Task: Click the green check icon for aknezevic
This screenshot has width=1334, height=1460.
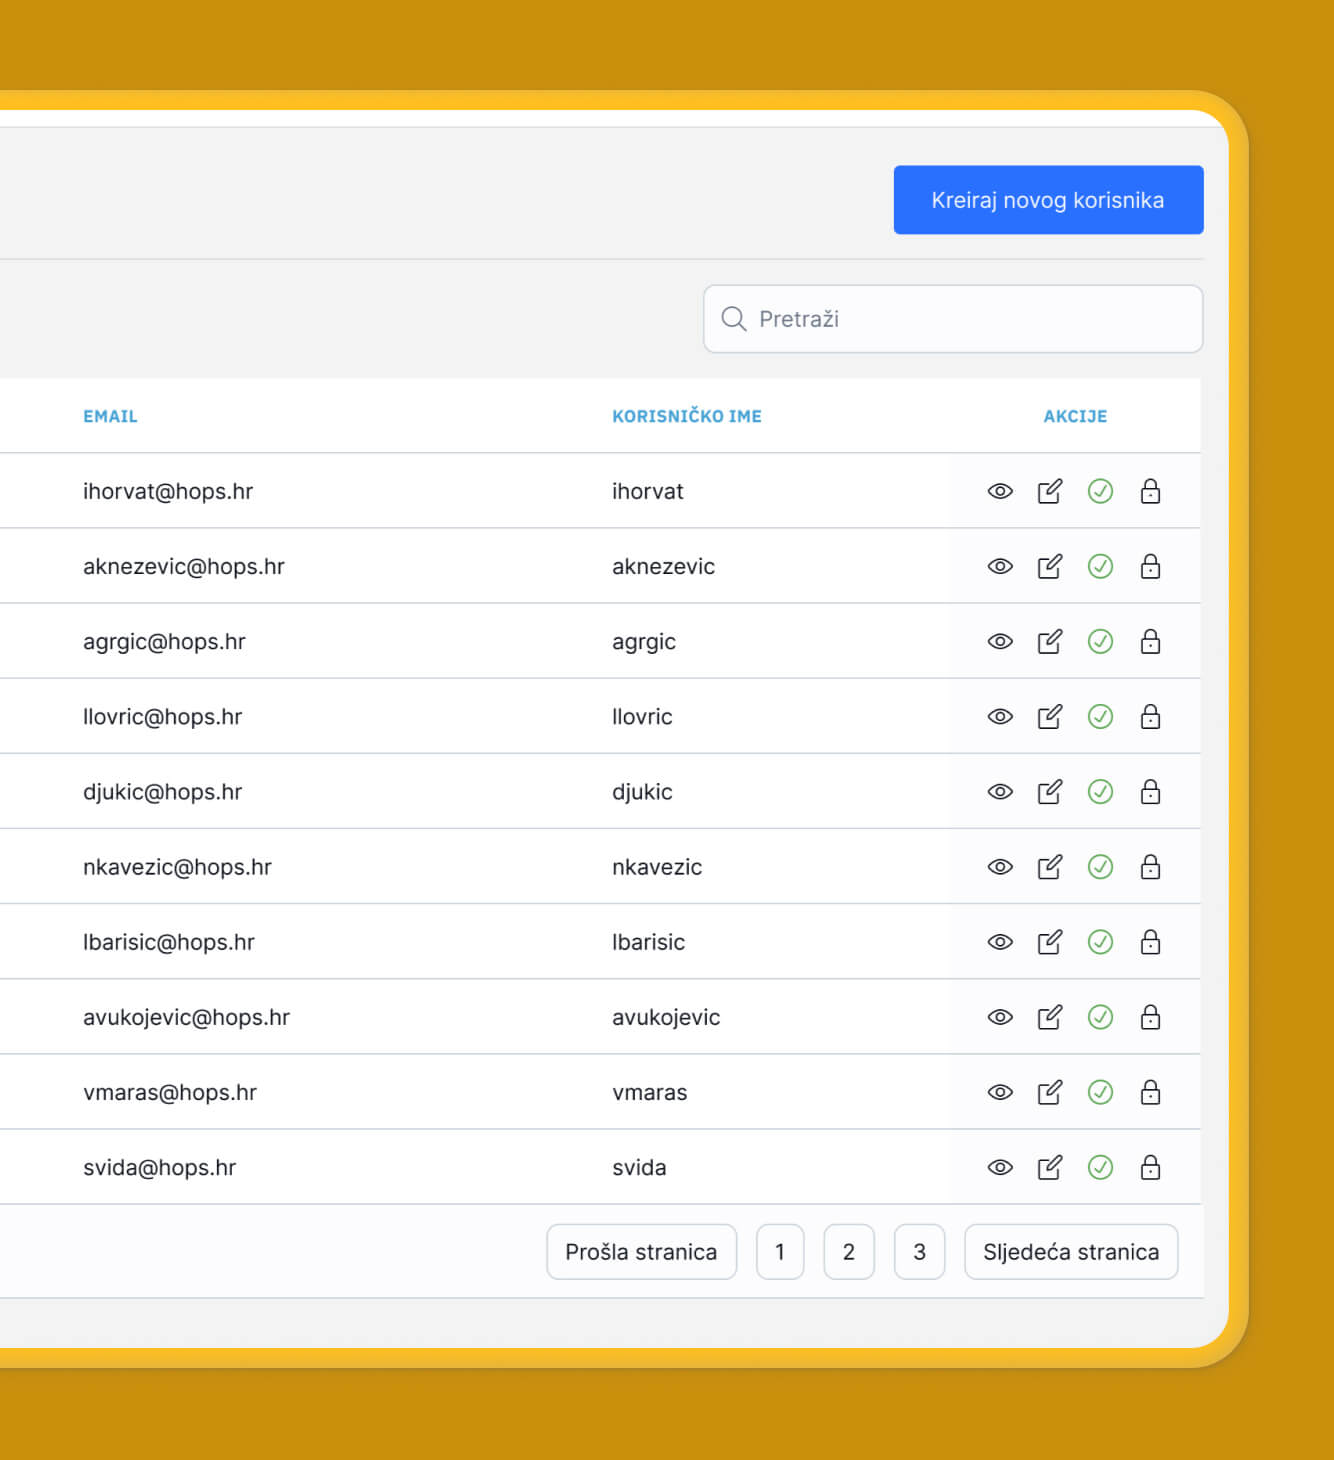Action: (1100, 566)
